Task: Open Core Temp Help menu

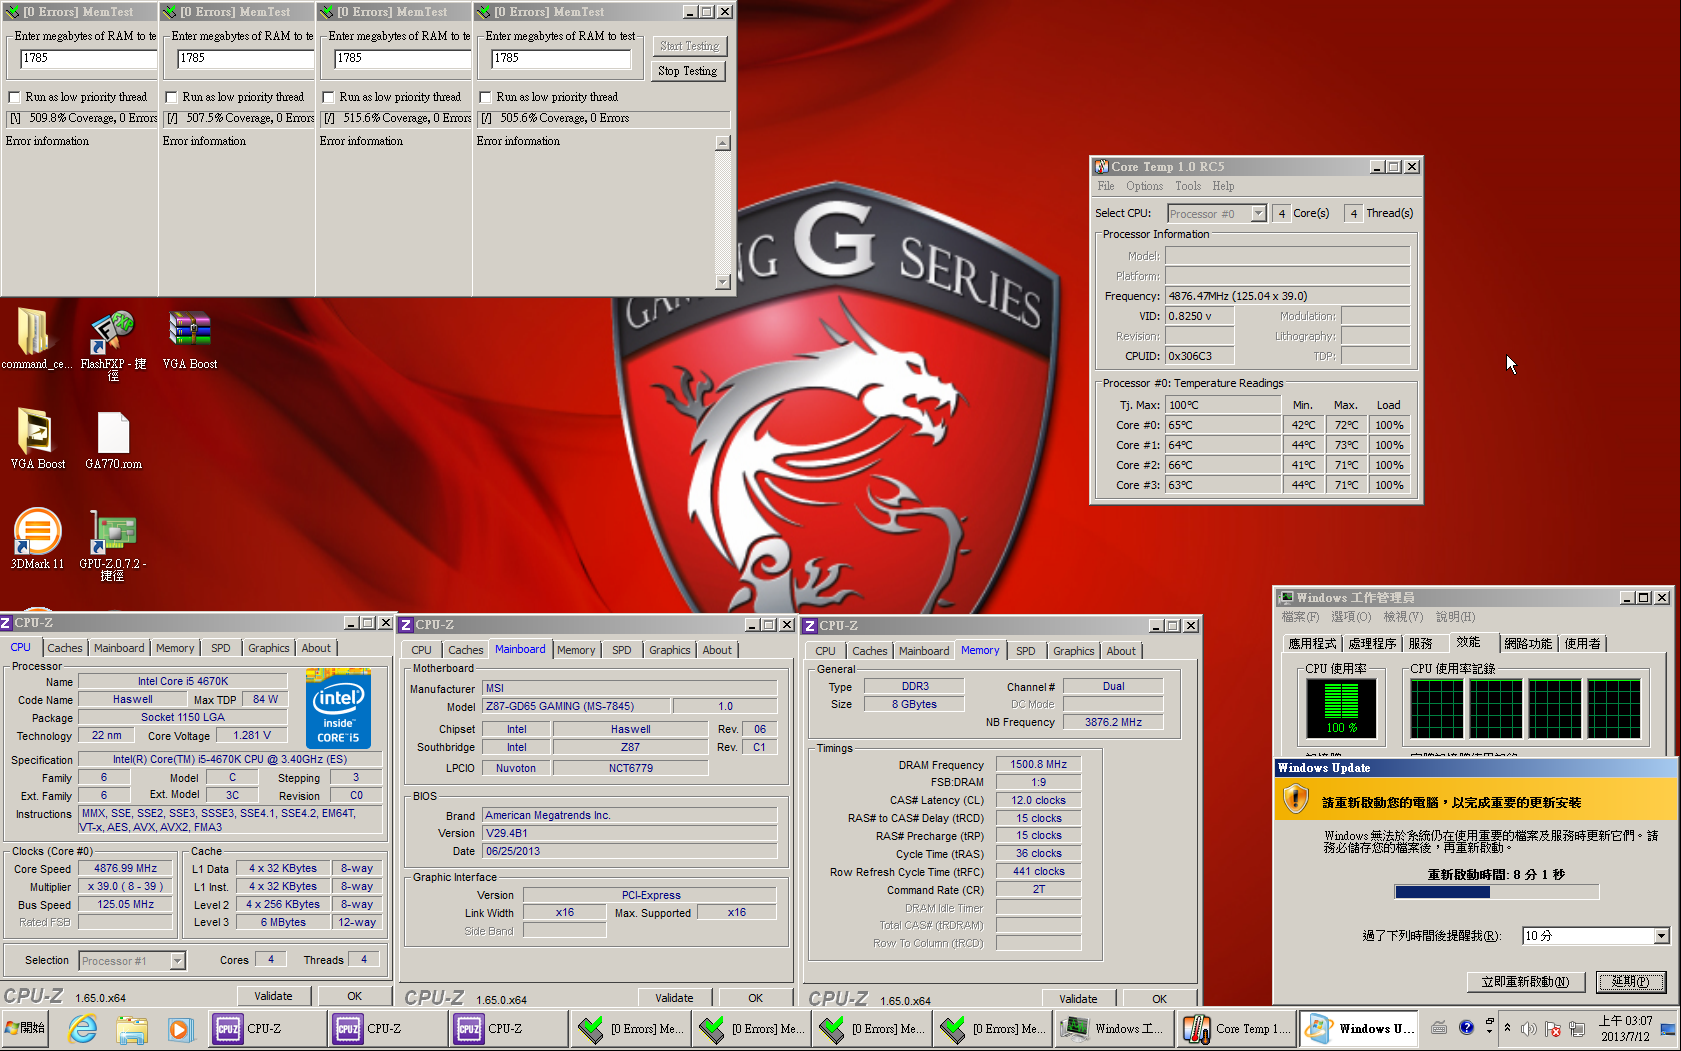Action: coord(1223,186)
